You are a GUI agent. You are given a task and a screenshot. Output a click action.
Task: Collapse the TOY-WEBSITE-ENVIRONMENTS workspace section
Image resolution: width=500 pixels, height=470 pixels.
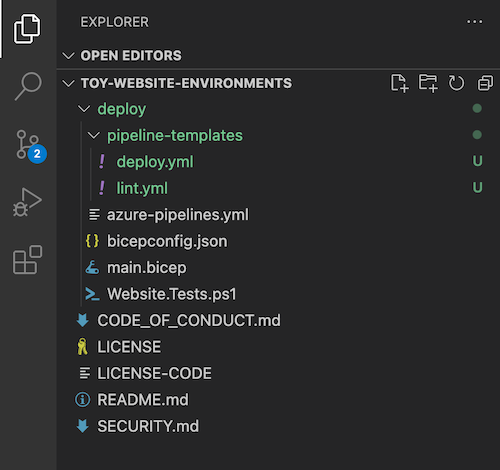coord(68,83)
